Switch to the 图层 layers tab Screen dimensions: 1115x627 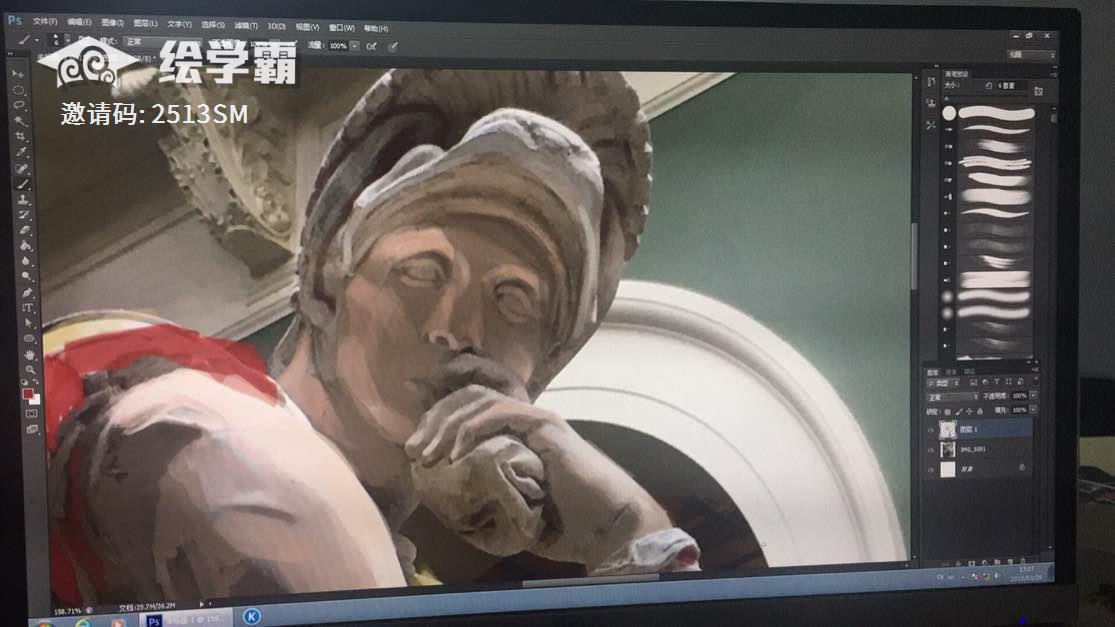tap(933, 372)
